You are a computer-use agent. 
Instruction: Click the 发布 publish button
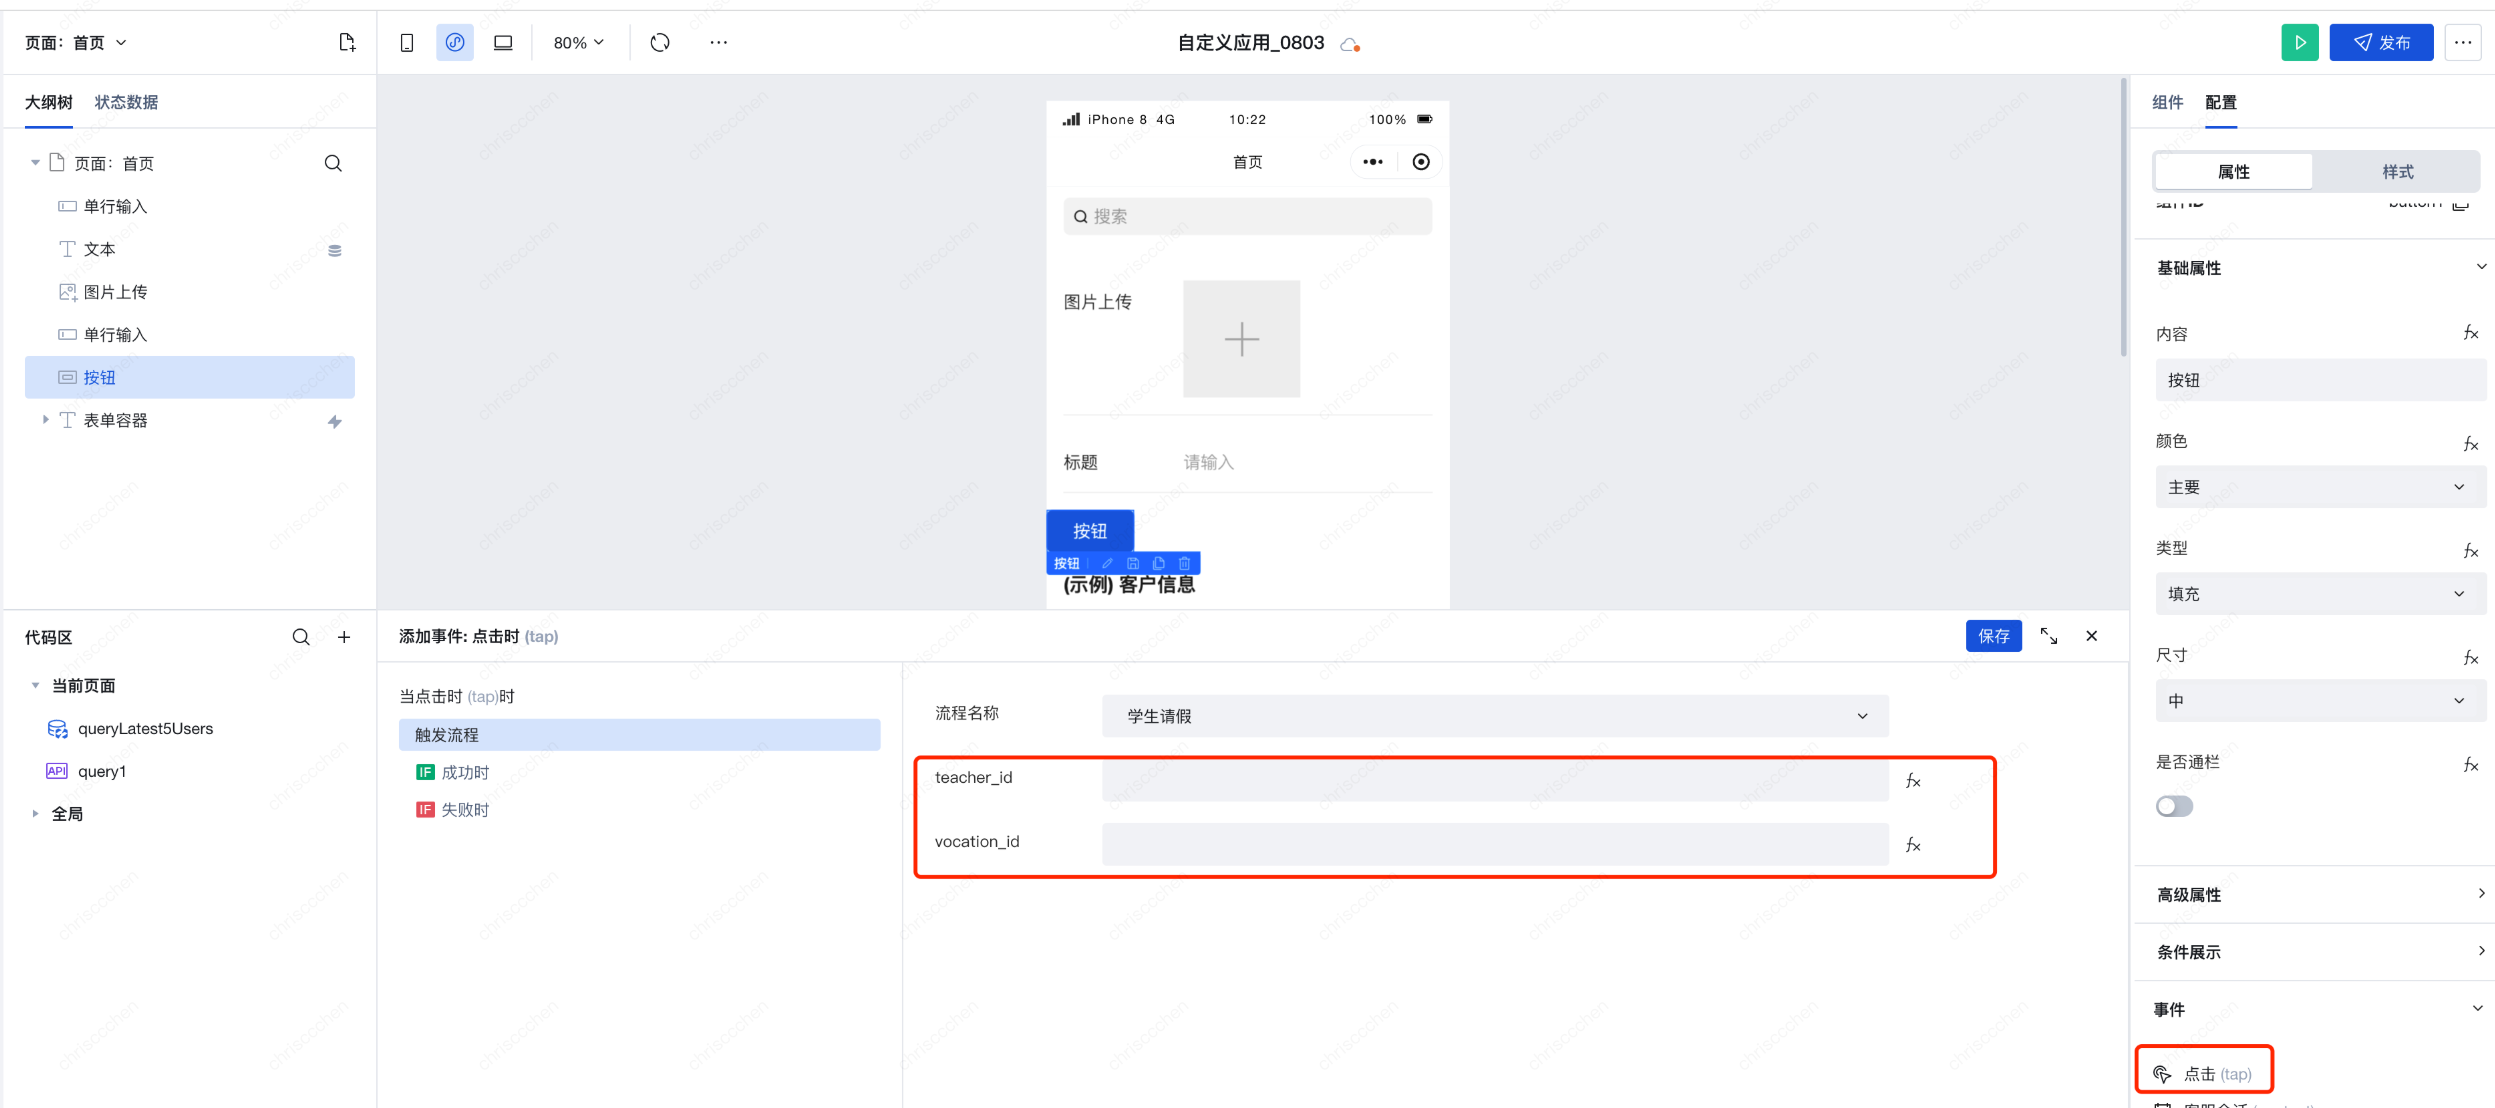[x=2380, y=42]
